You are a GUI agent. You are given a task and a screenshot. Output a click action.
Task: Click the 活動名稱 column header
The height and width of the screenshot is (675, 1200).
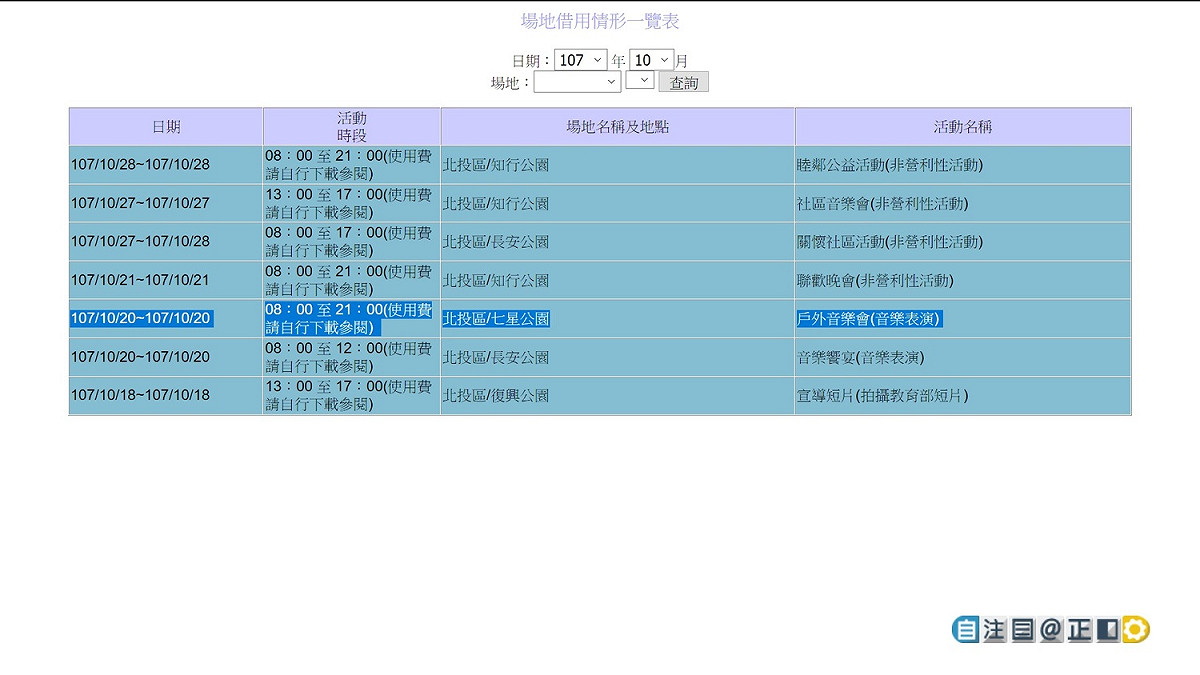963,127
